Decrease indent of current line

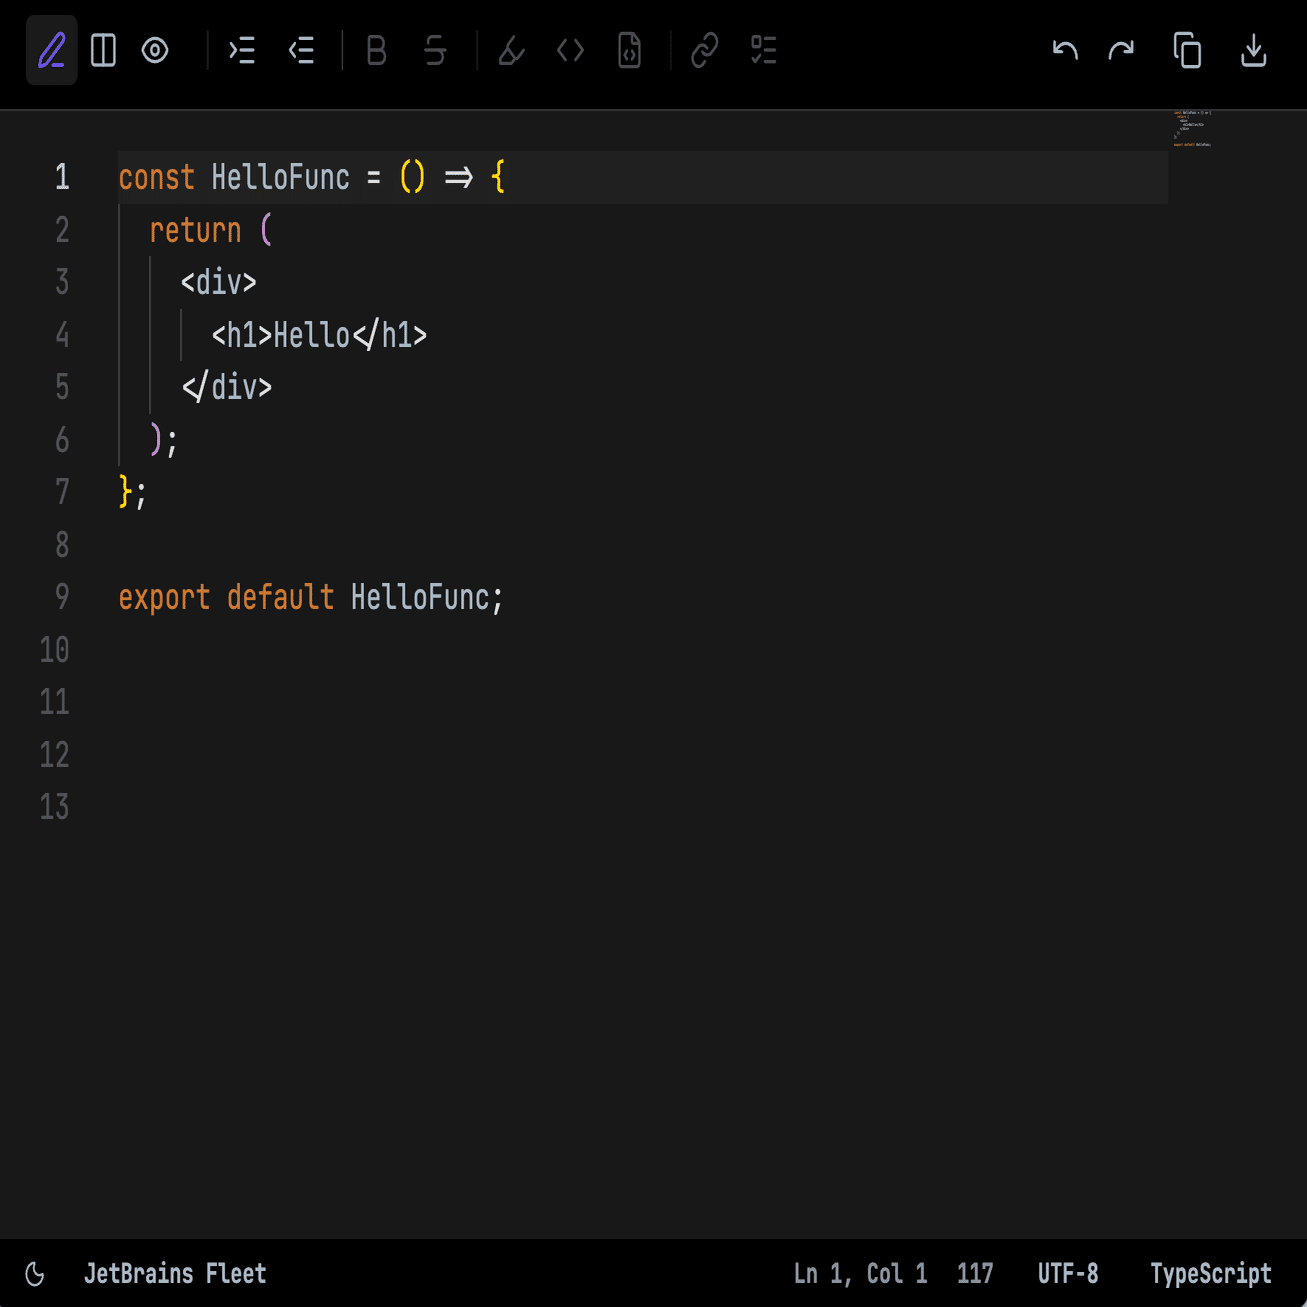301,50
